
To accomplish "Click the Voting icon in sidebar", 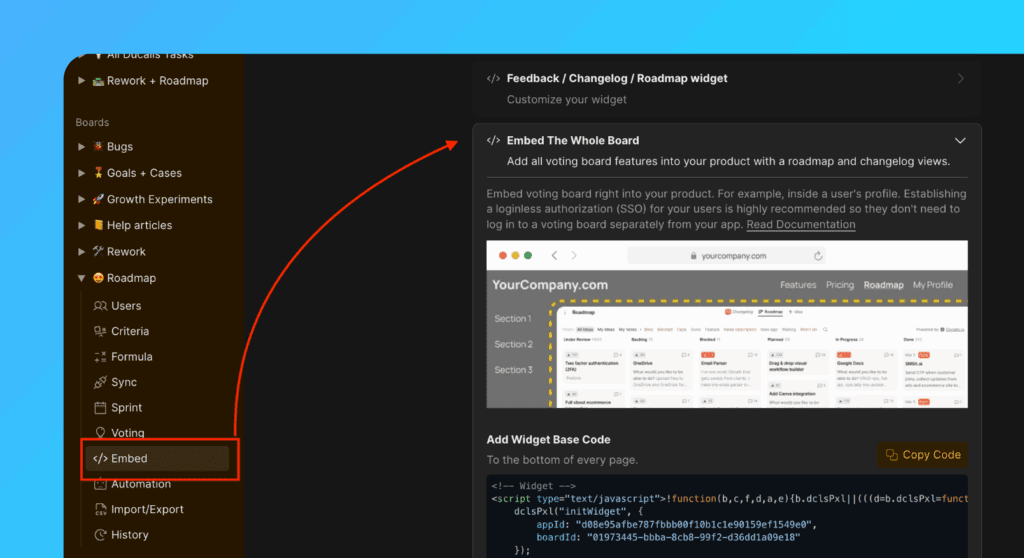I will coord(100,433).
